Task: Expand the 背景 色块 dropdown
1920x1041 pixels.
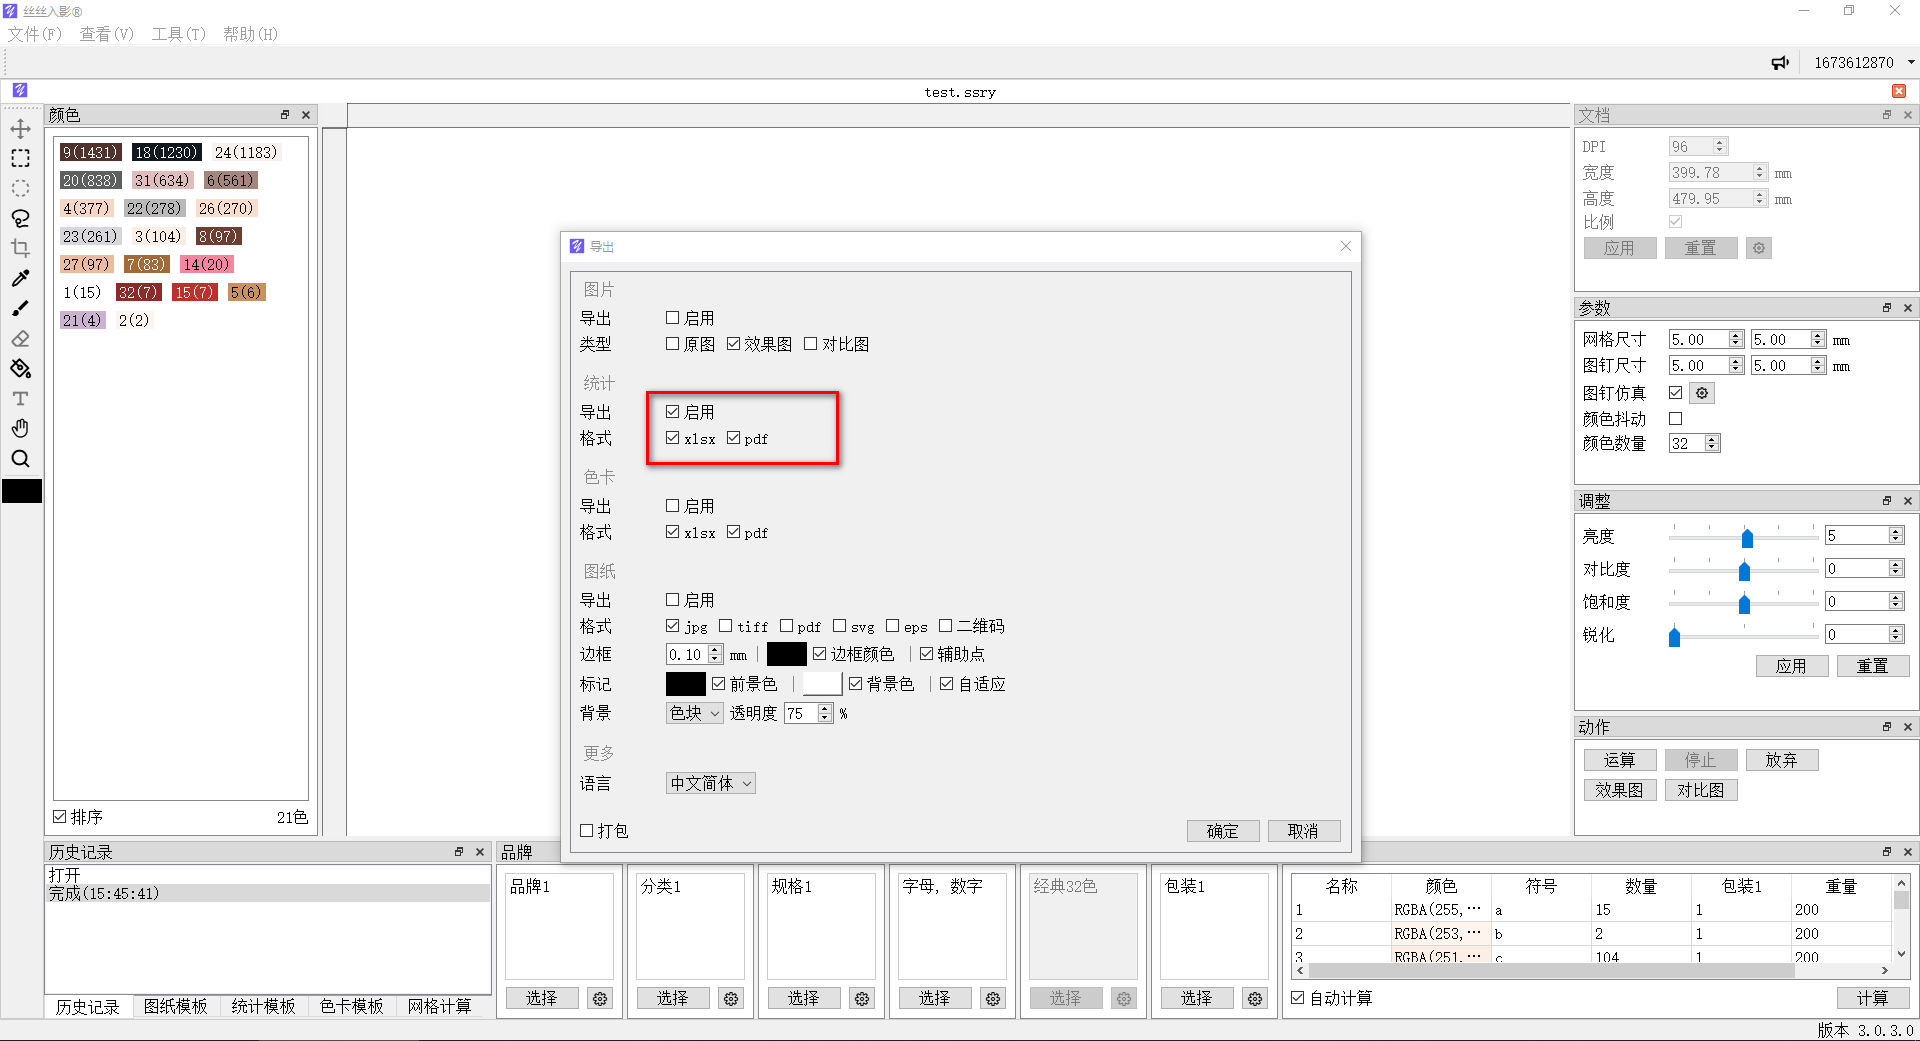Action: point(694,713)
